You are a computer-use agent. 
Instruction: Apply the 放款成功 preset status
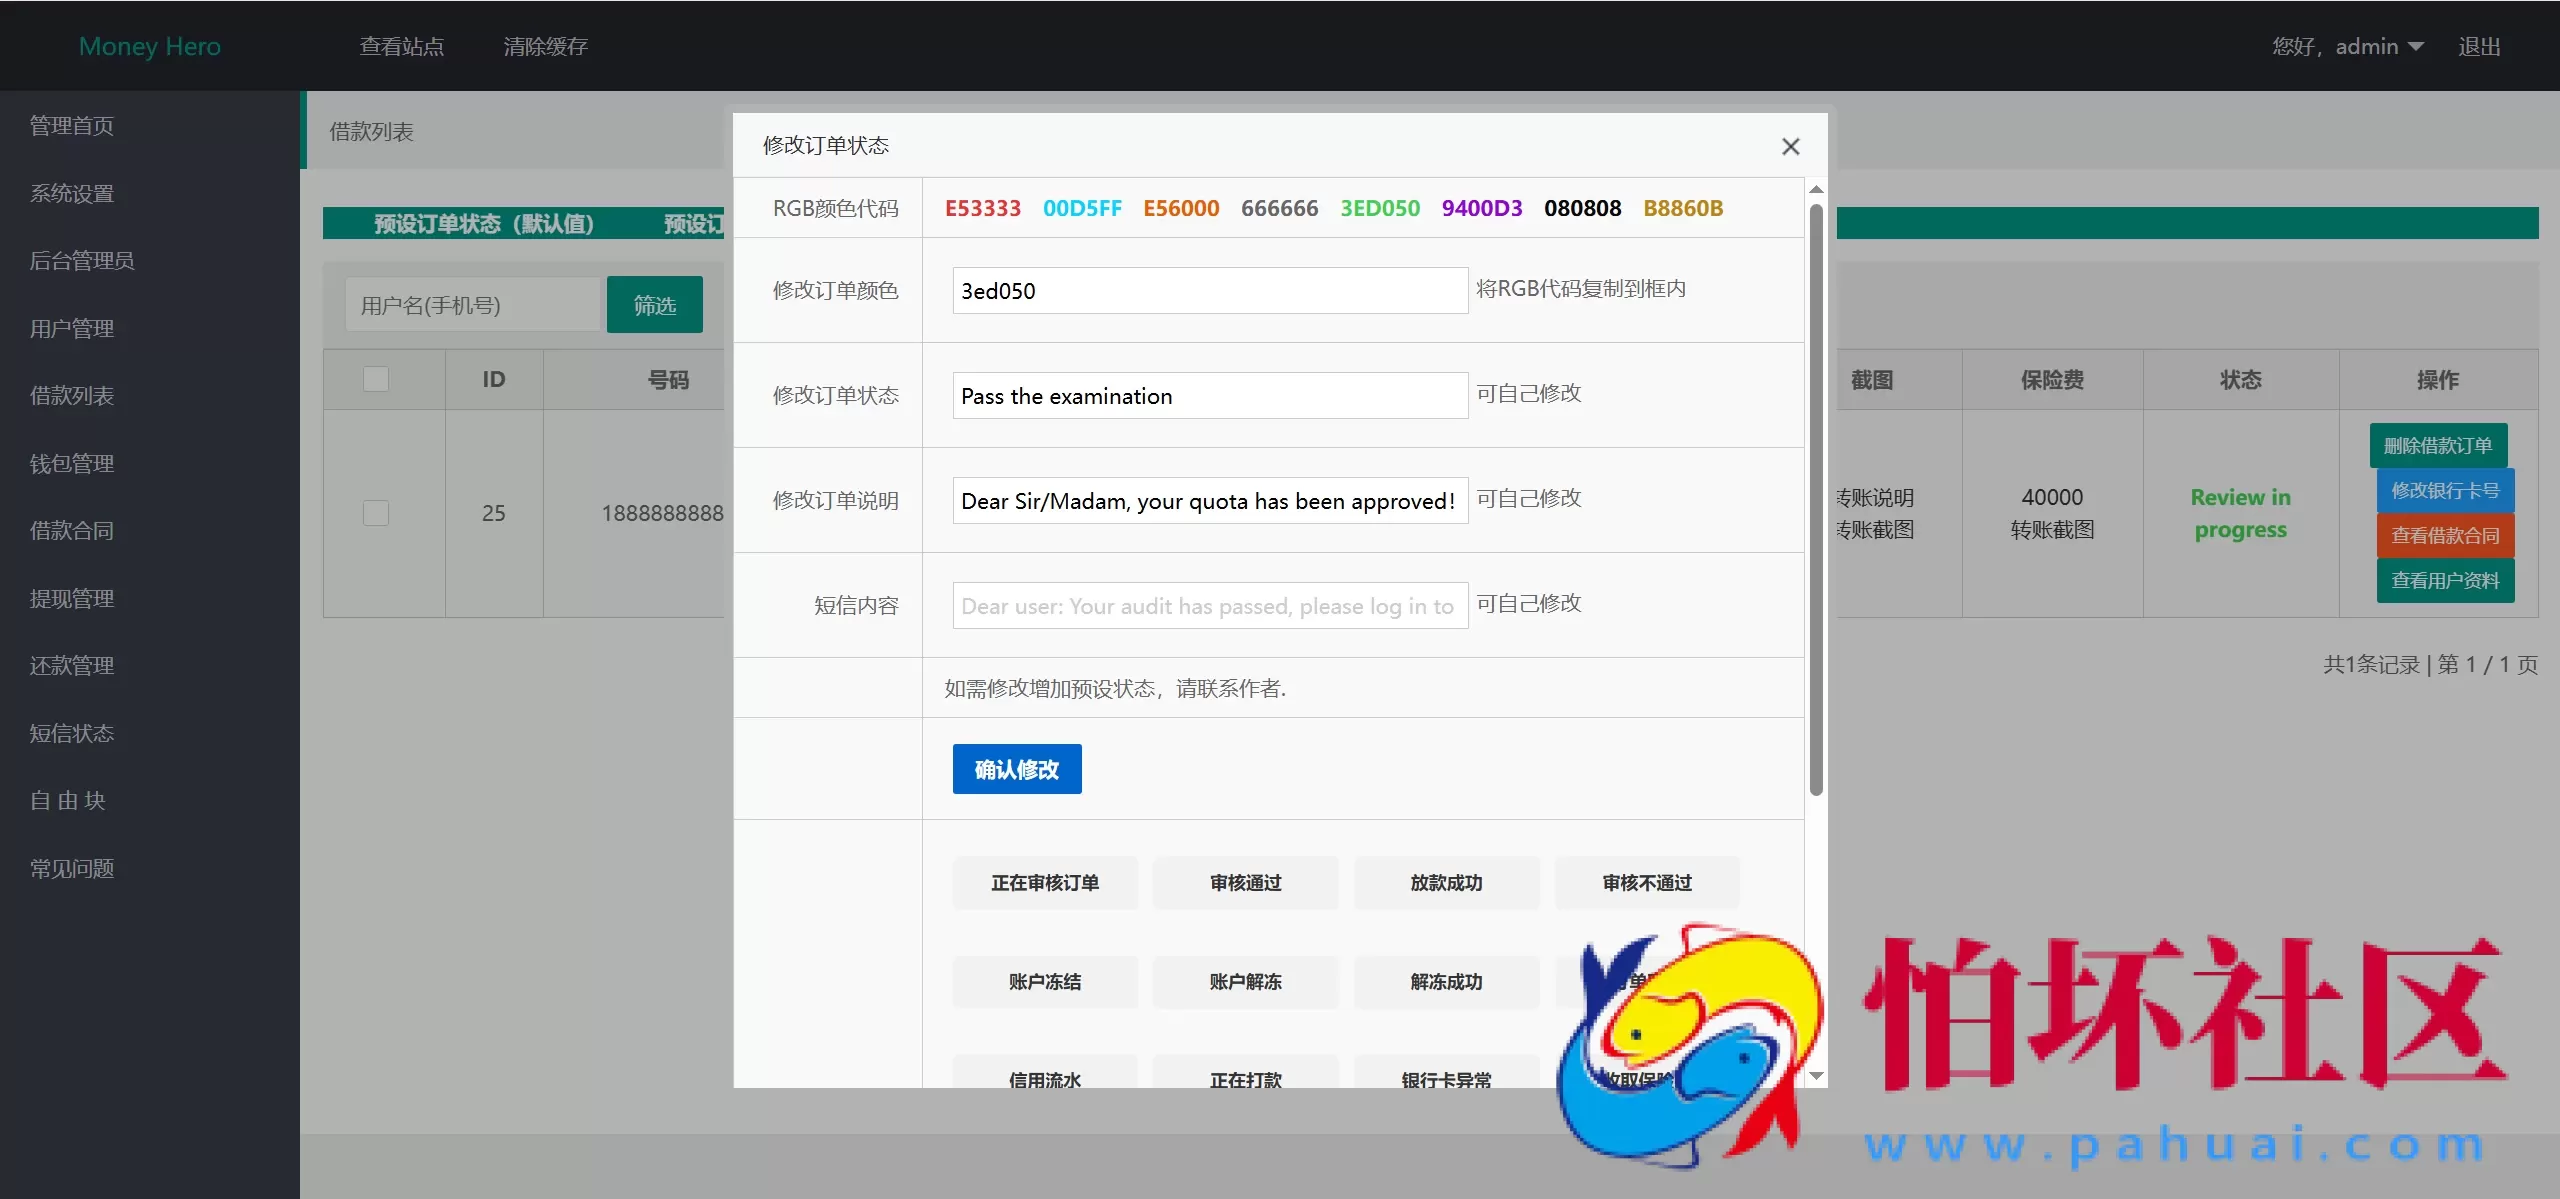click(x=1446, y=883)
